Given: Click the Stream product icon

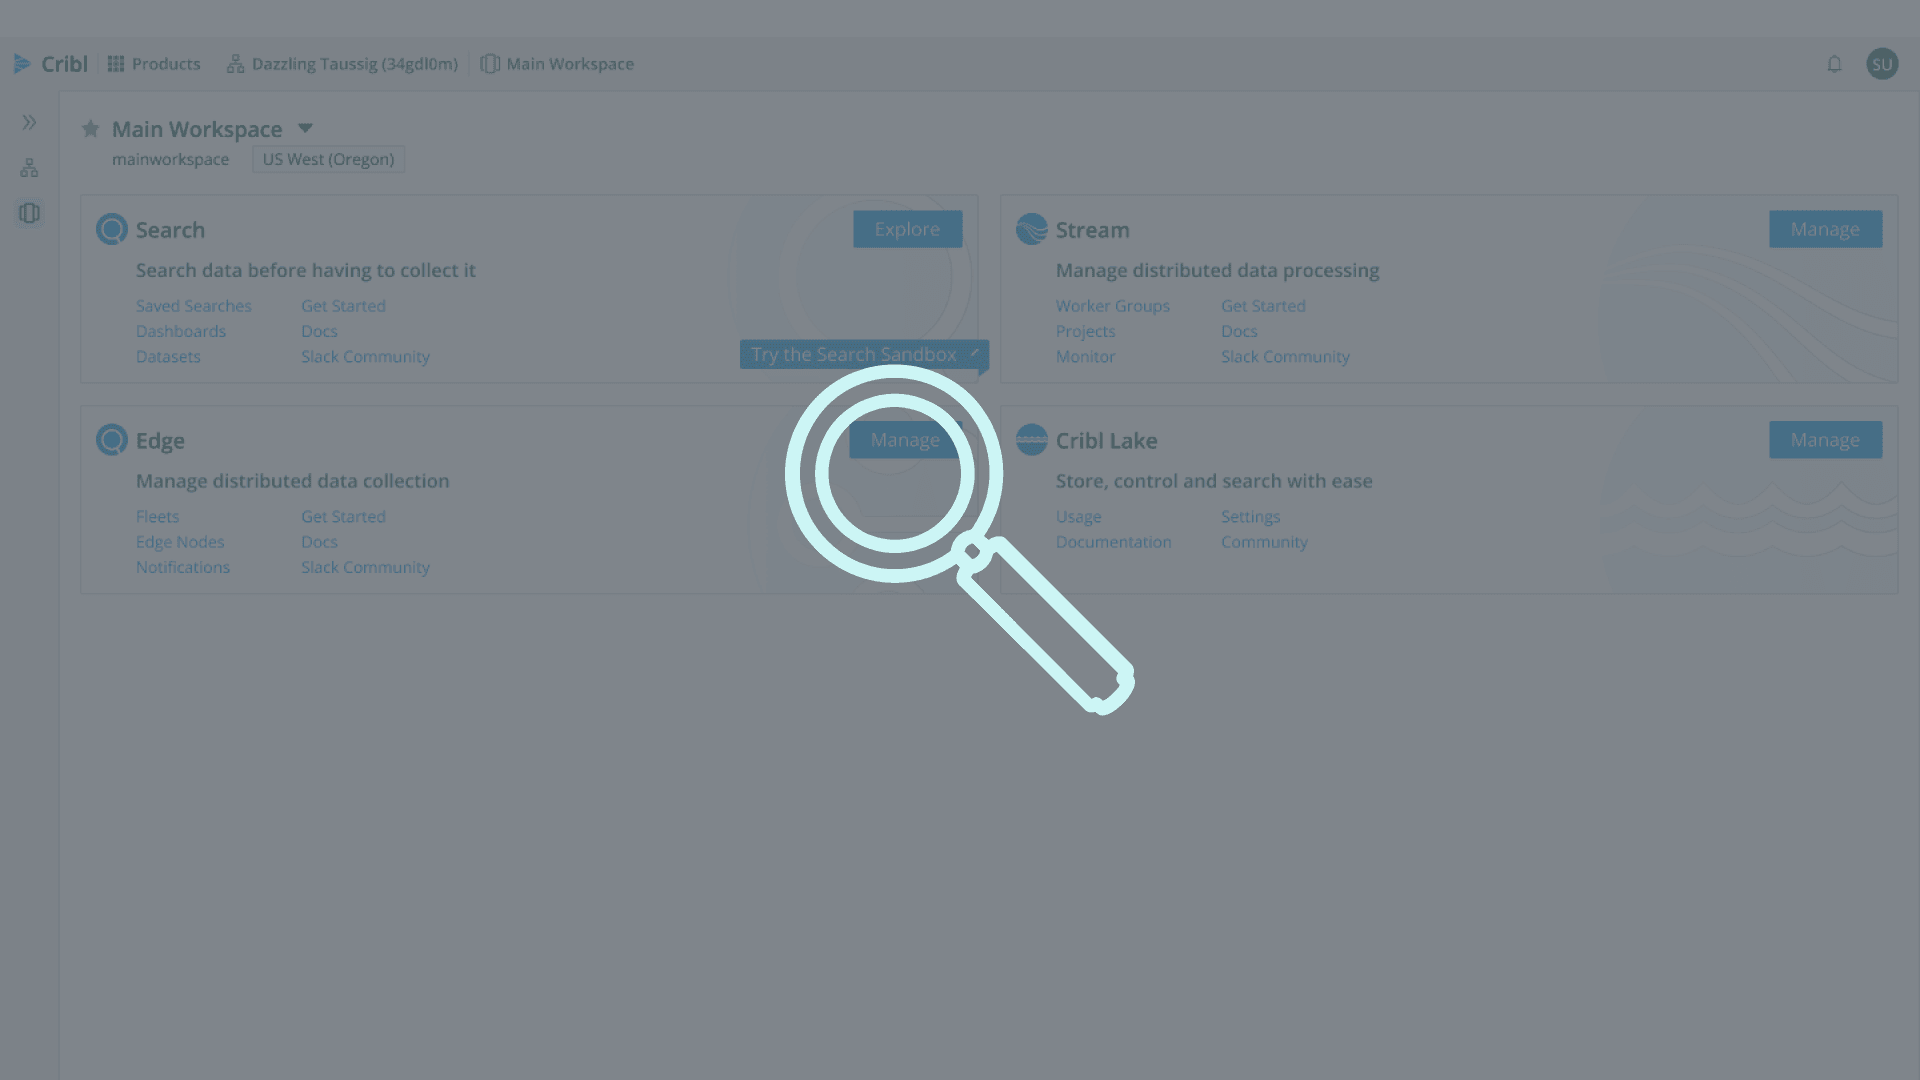Looking at the screenshot, I should (x=1032, y=229).
